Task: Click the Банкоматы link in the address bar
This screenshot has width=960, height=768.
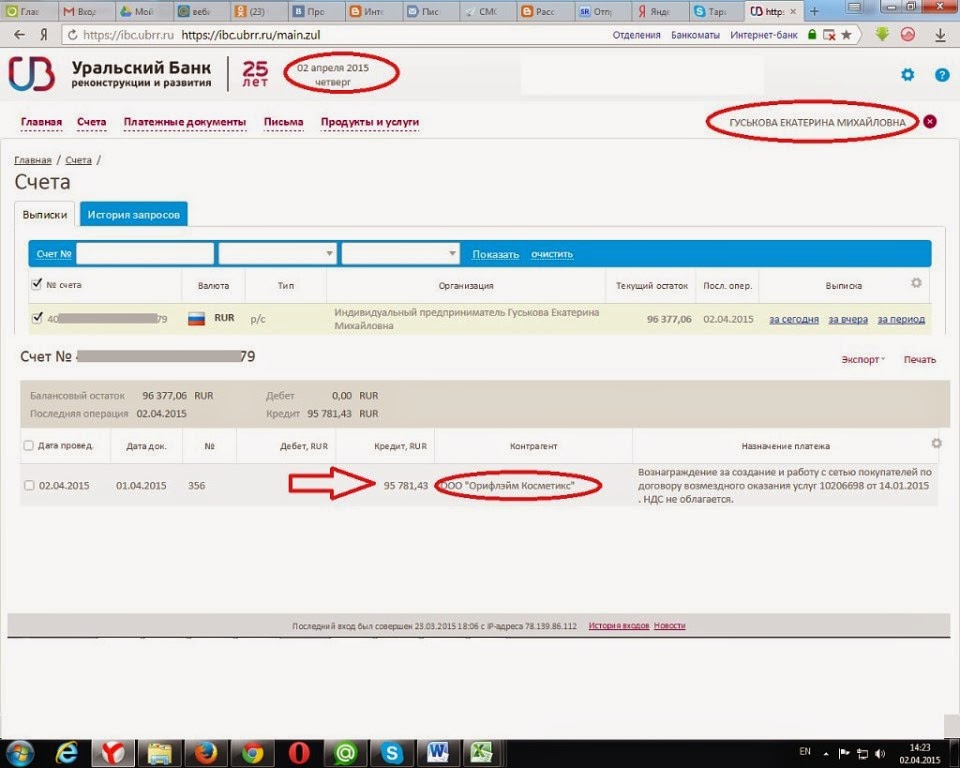Action: pos(695,35)
